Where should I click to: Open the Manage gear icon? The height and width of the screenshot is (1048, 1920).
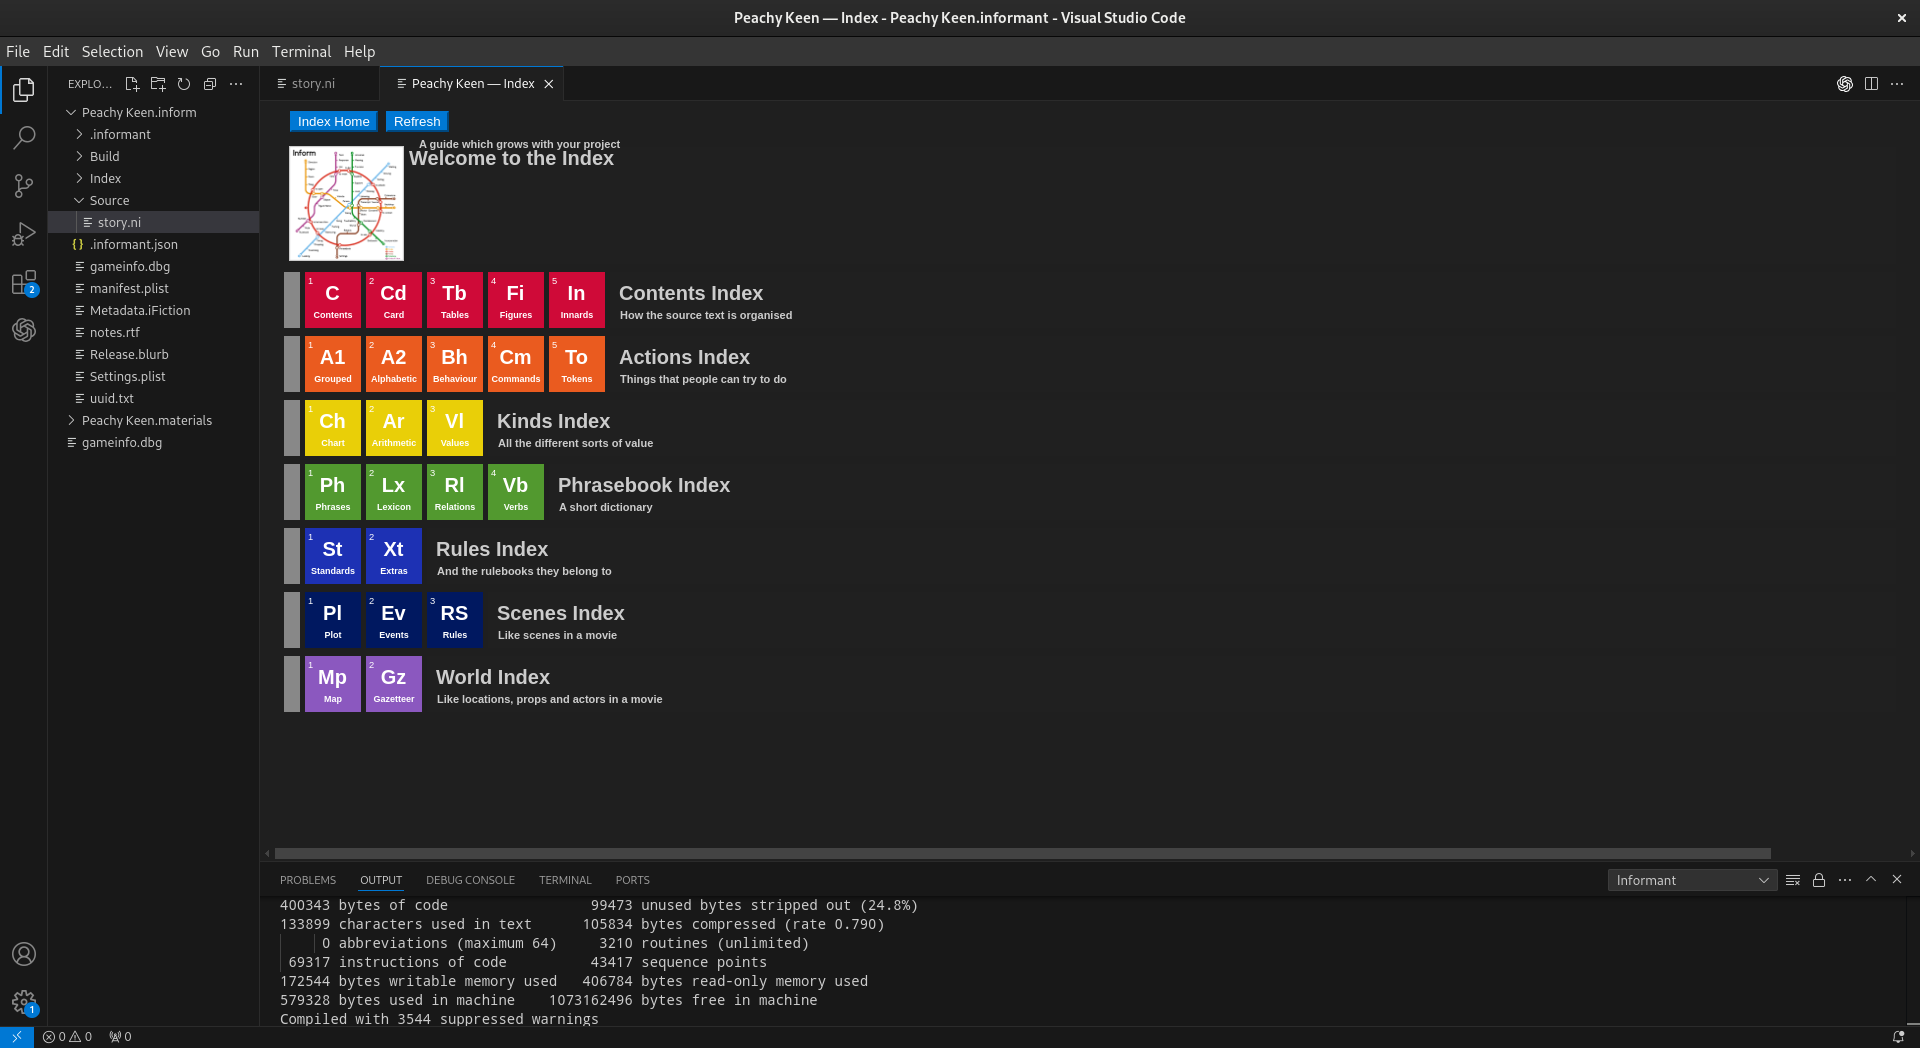pos(24,1002)
